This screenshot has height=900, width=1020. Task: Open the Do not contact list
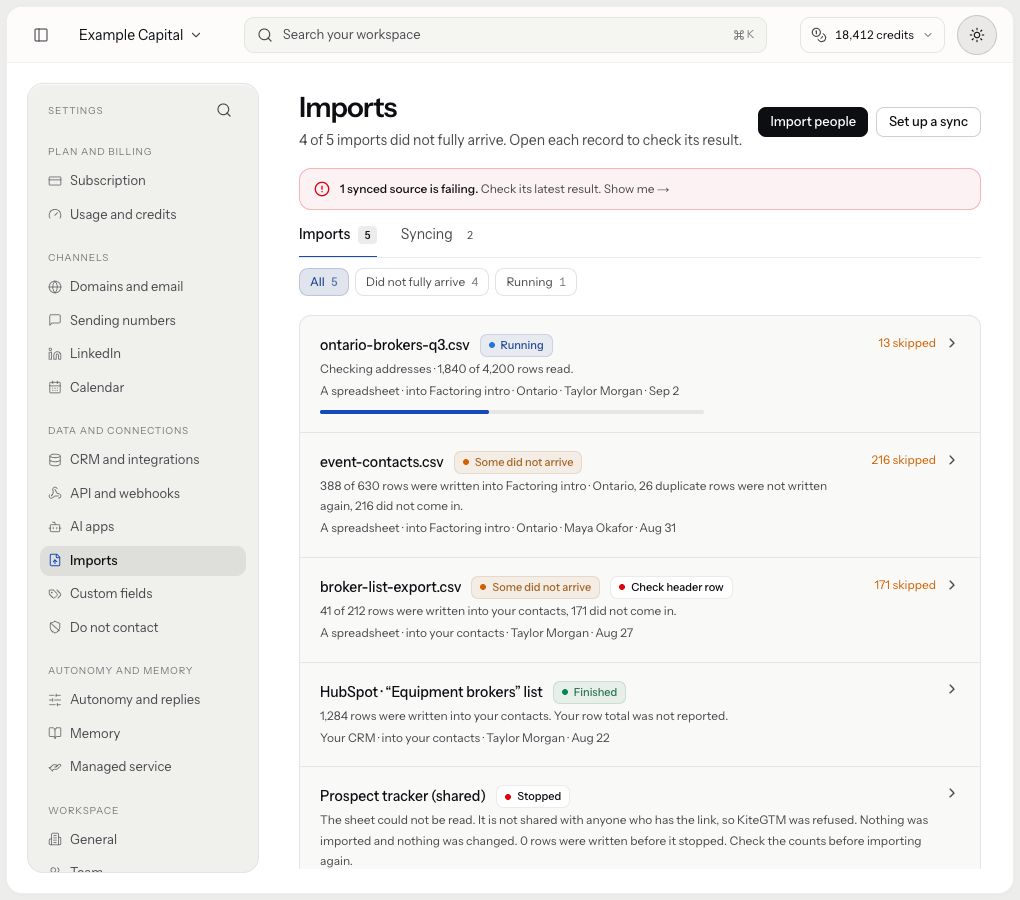pos(143,628)
